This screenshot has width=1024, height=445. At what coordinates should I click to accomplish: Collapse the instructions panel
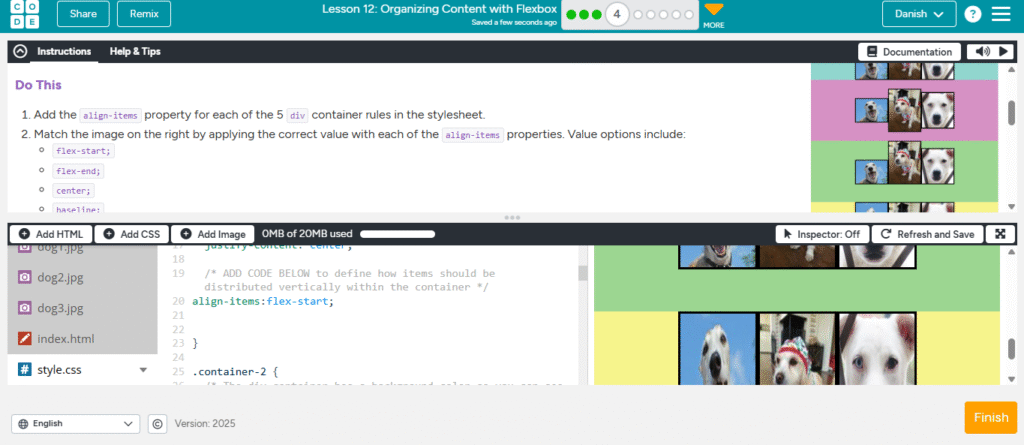20,52
